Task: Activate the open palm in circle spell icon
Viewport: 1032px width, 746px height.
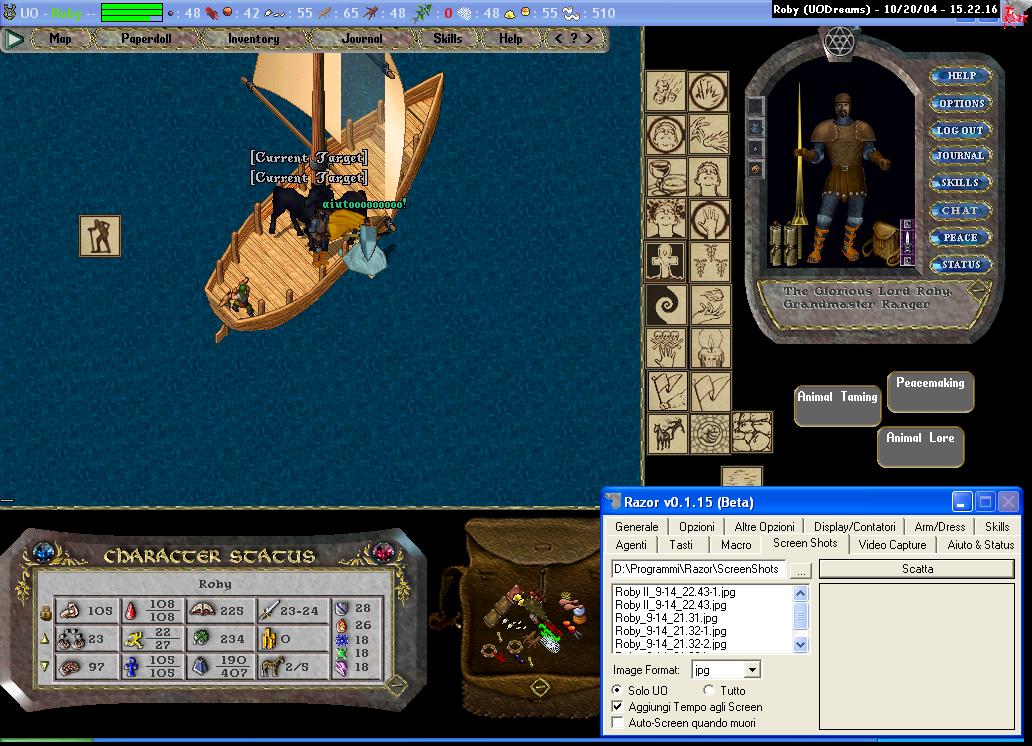Action: 708,219
